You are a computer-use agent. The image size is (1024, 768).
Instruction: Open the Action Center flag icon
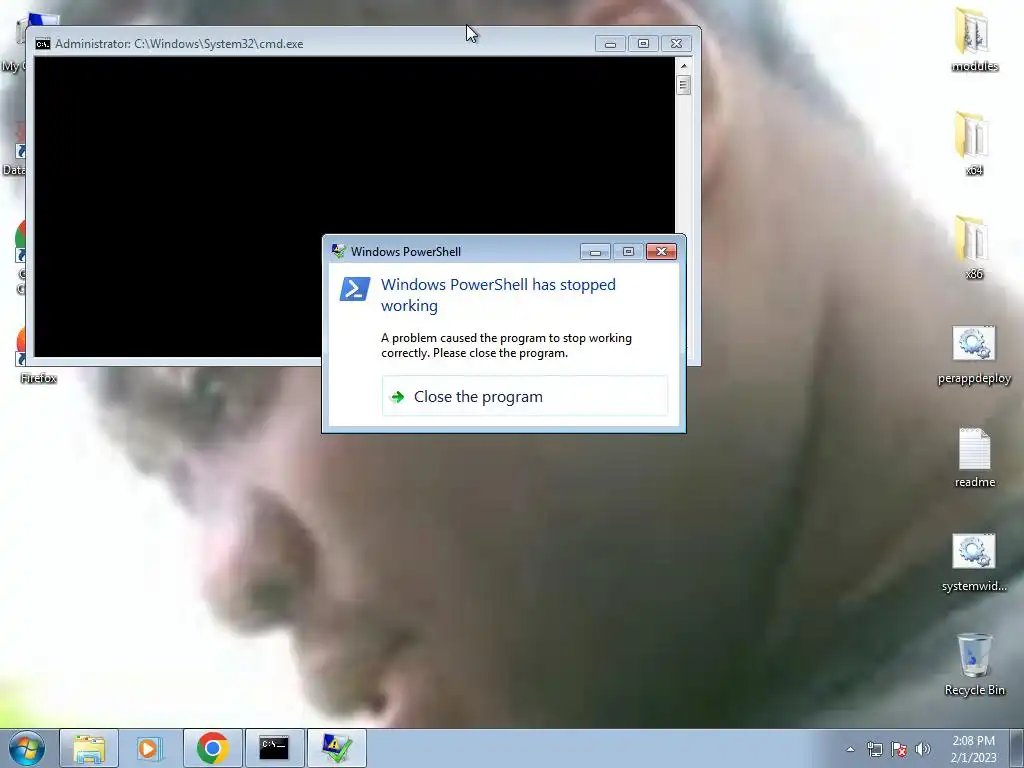899,749
